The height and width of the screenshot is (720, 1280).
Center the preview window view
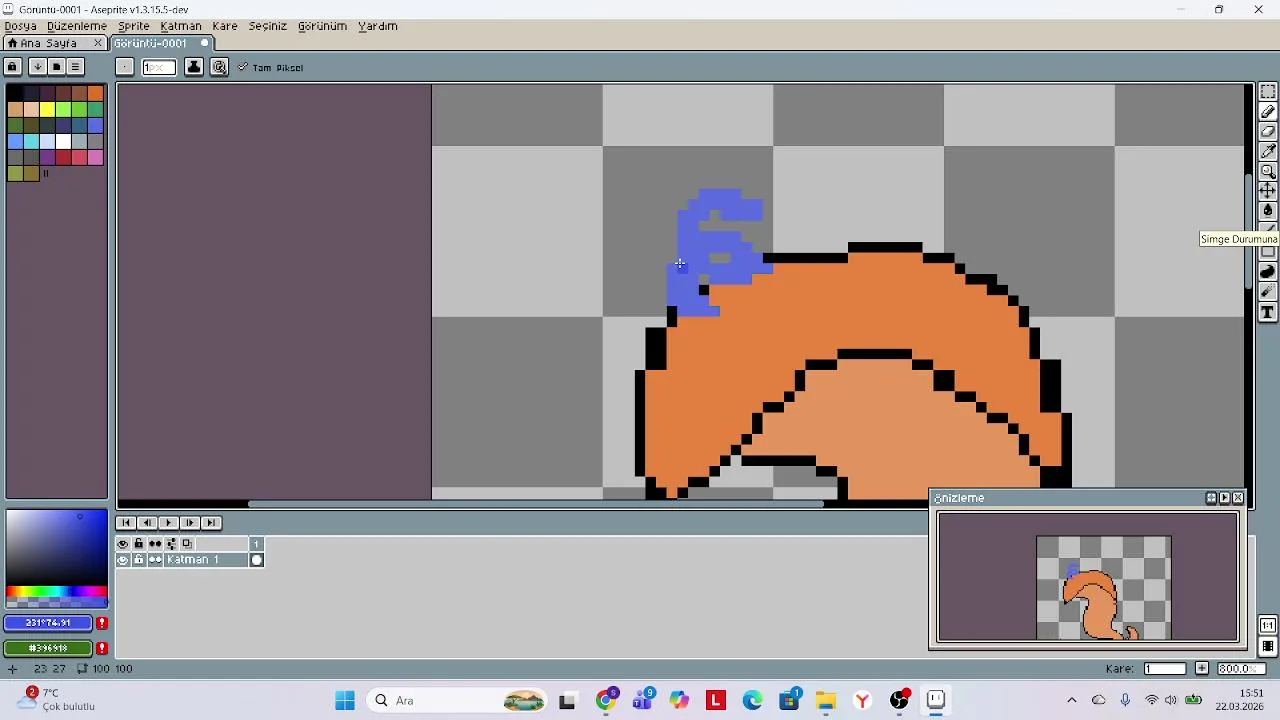click(1211, 498)
